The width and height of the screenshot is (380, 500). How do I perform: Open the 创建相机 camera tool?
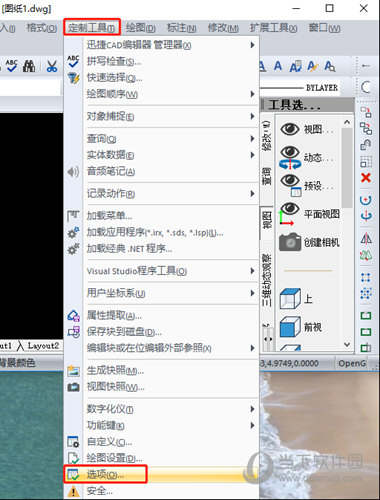tap(309, 242)
